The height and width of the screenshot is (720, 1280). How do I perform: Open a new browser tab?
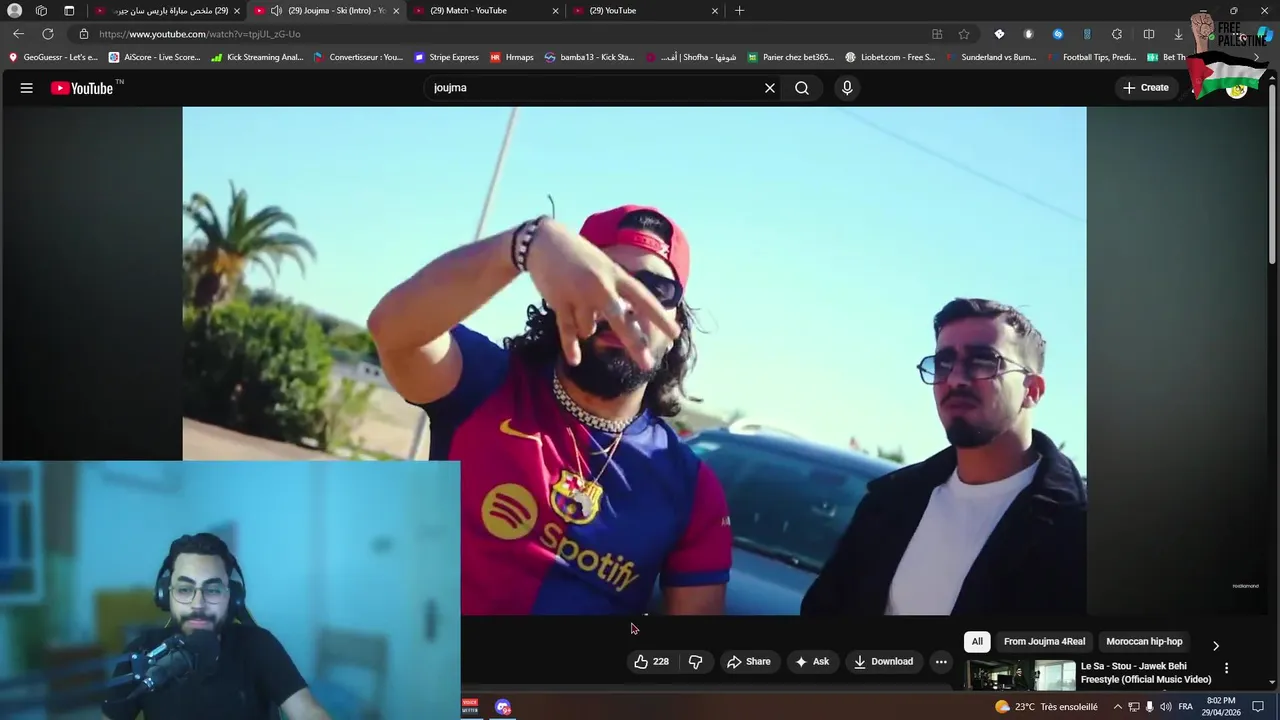tap(739, 10)
